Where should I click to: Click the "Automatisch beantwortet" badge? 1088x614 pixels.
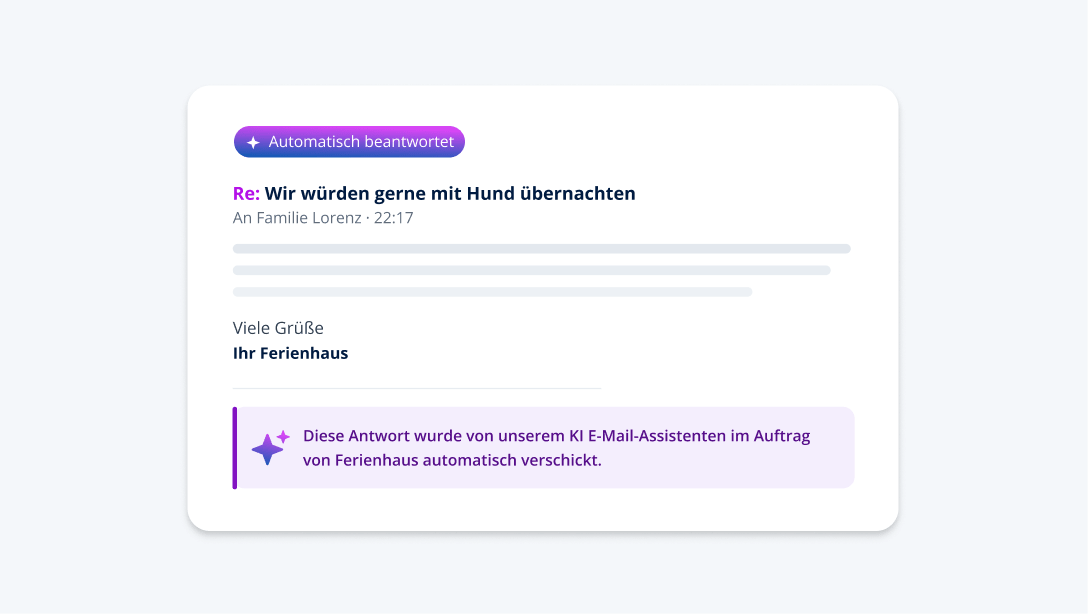pos(349,142)
